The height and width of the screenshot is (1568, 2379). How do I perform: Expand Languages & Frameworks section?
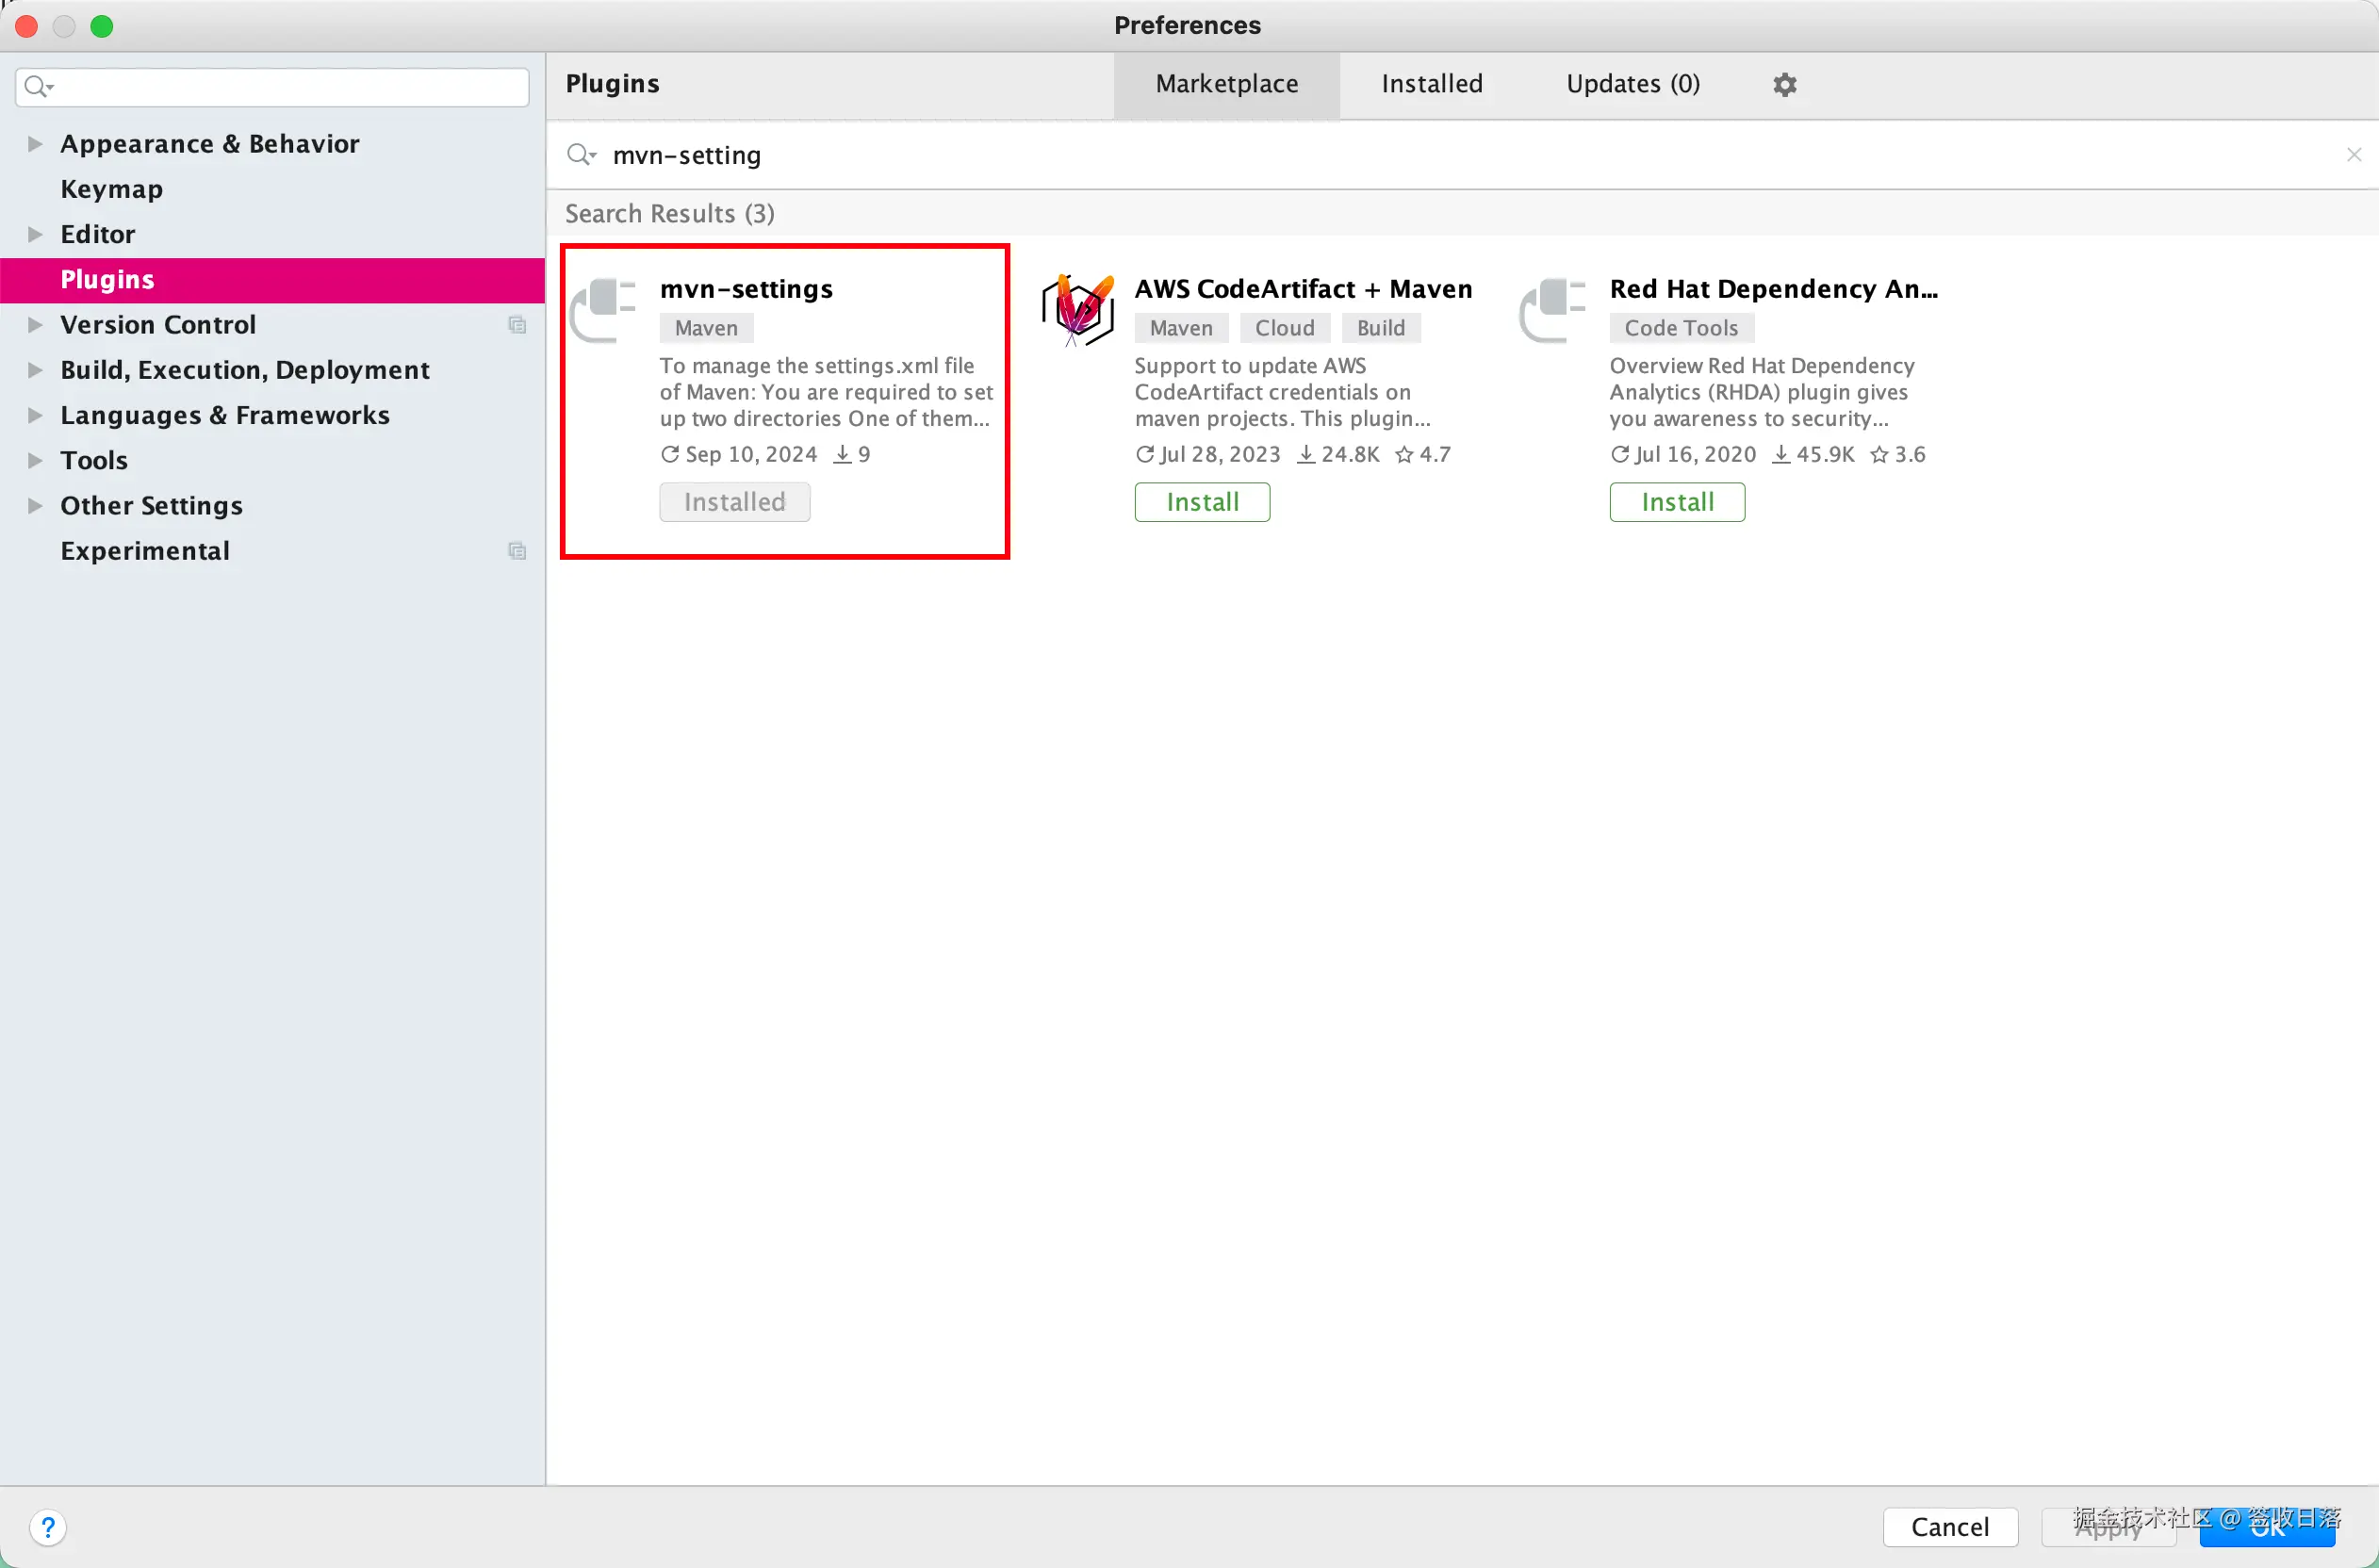(x=35, y=415)
